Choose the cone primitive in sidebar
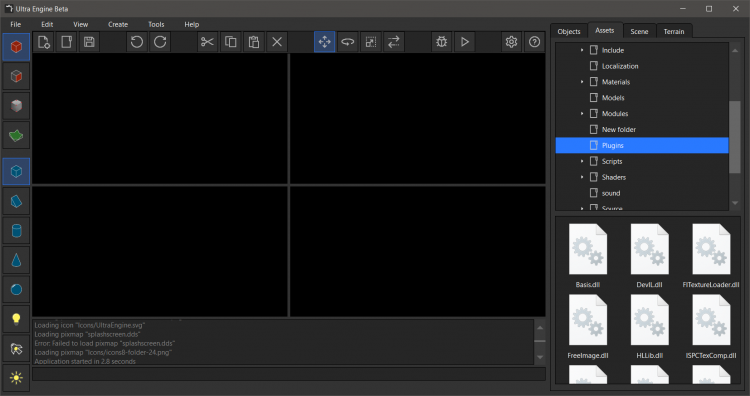 tap(16, 261)
